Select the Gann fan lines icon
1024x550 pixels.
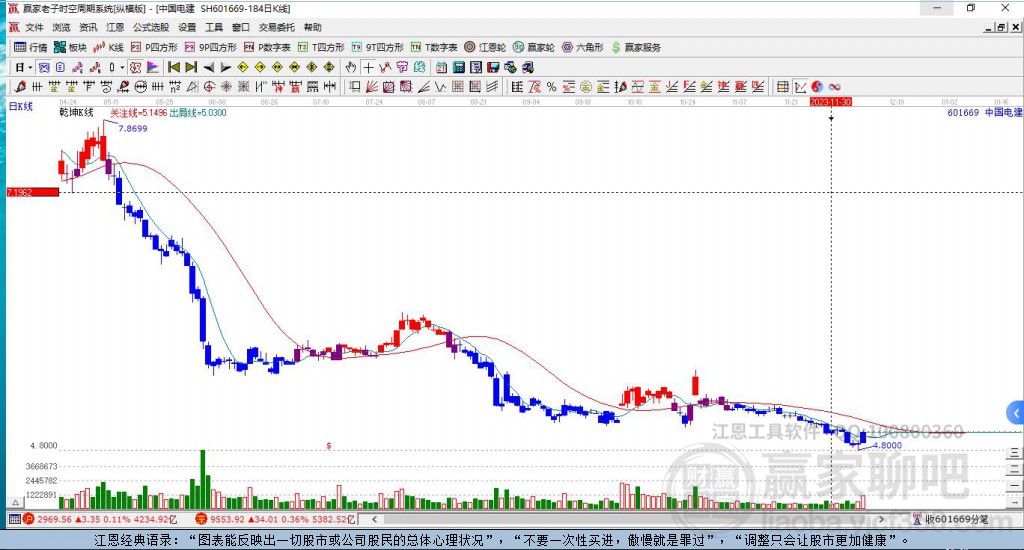pyautogui.click(x=372, y=87)
